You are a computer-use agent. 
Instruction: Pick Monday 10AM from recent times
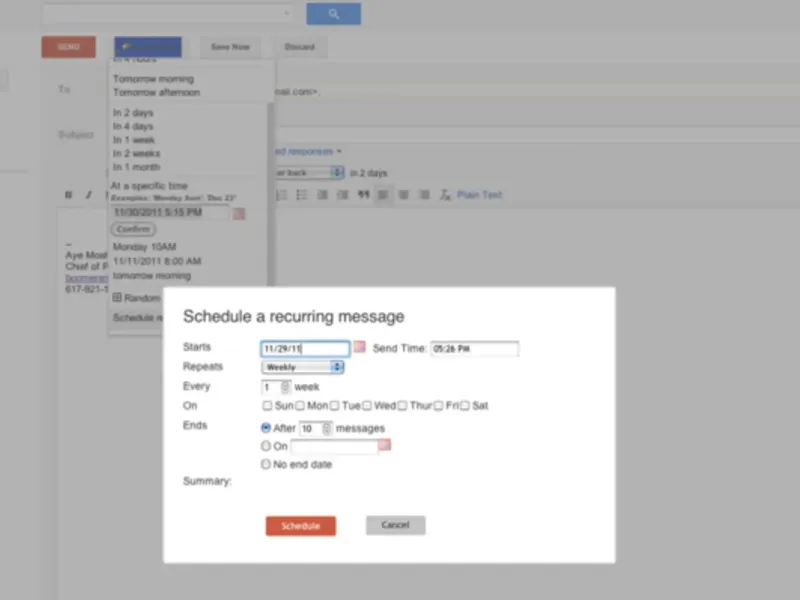(x=144, y=247)
